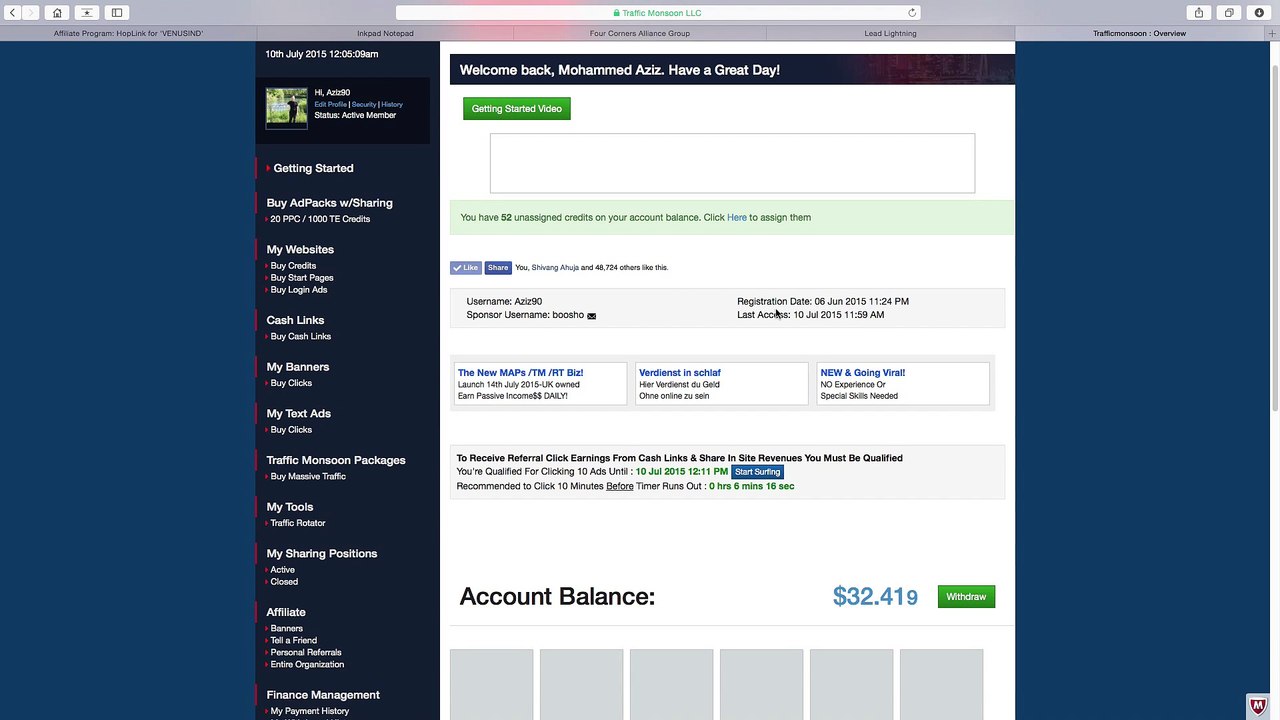Click Buy Start Pages link
This screenshot has height=720, width=1280.
point(302,278)
